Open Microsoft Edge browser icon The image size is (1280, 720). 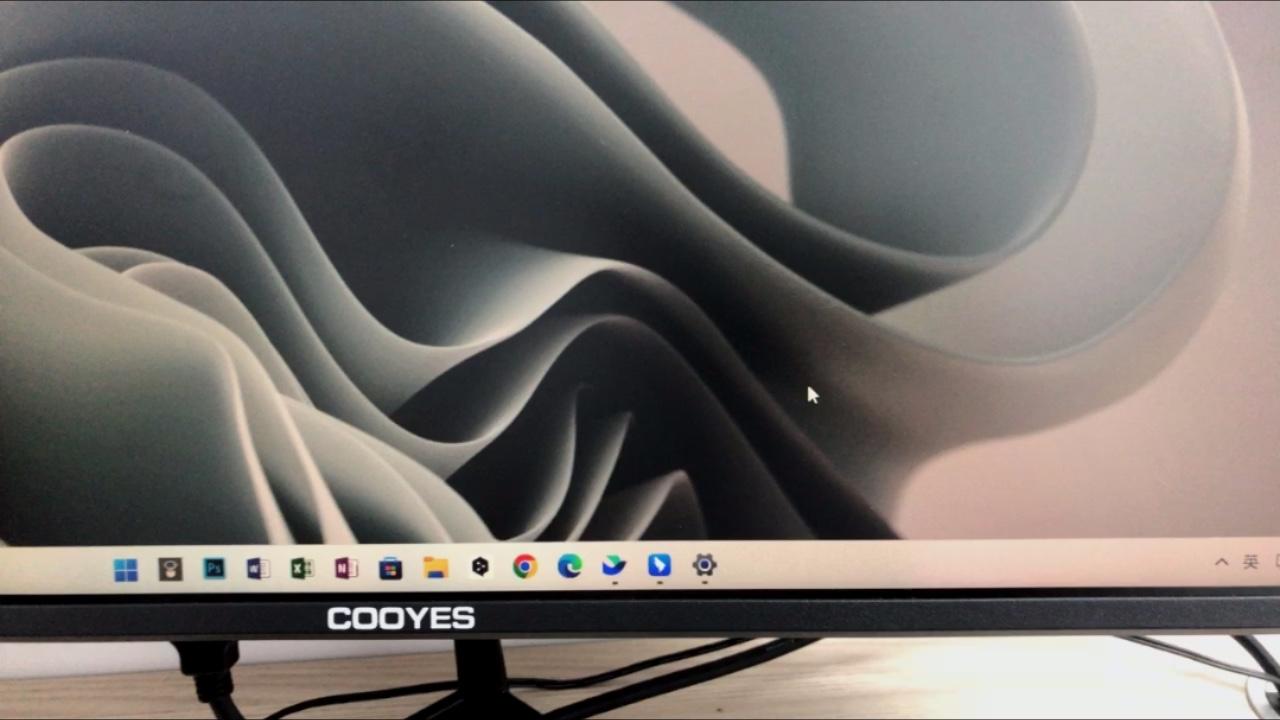coord(570,567)
